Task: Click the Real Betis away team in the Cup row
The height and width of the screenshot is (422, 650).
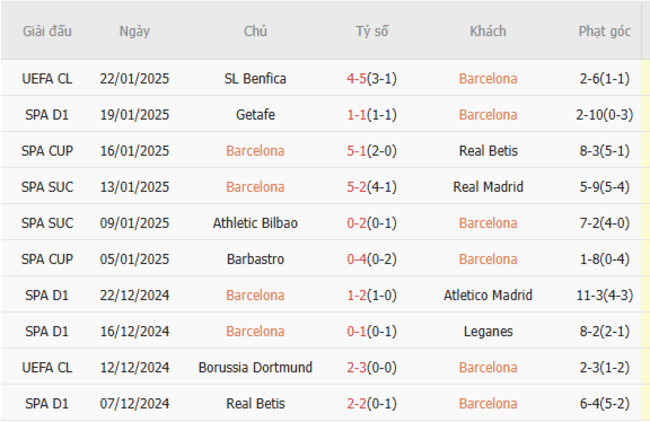Action: (488, 150)
